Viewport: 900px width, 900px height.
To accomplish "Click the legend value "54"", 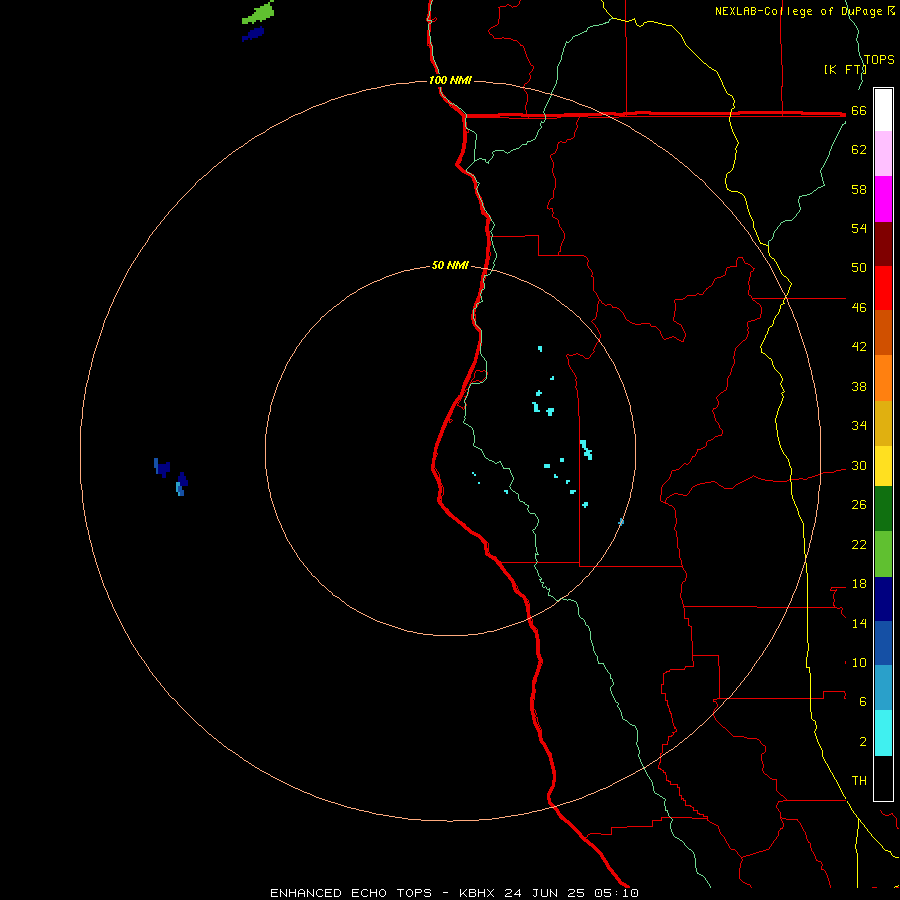I will [x=859, y=228].
